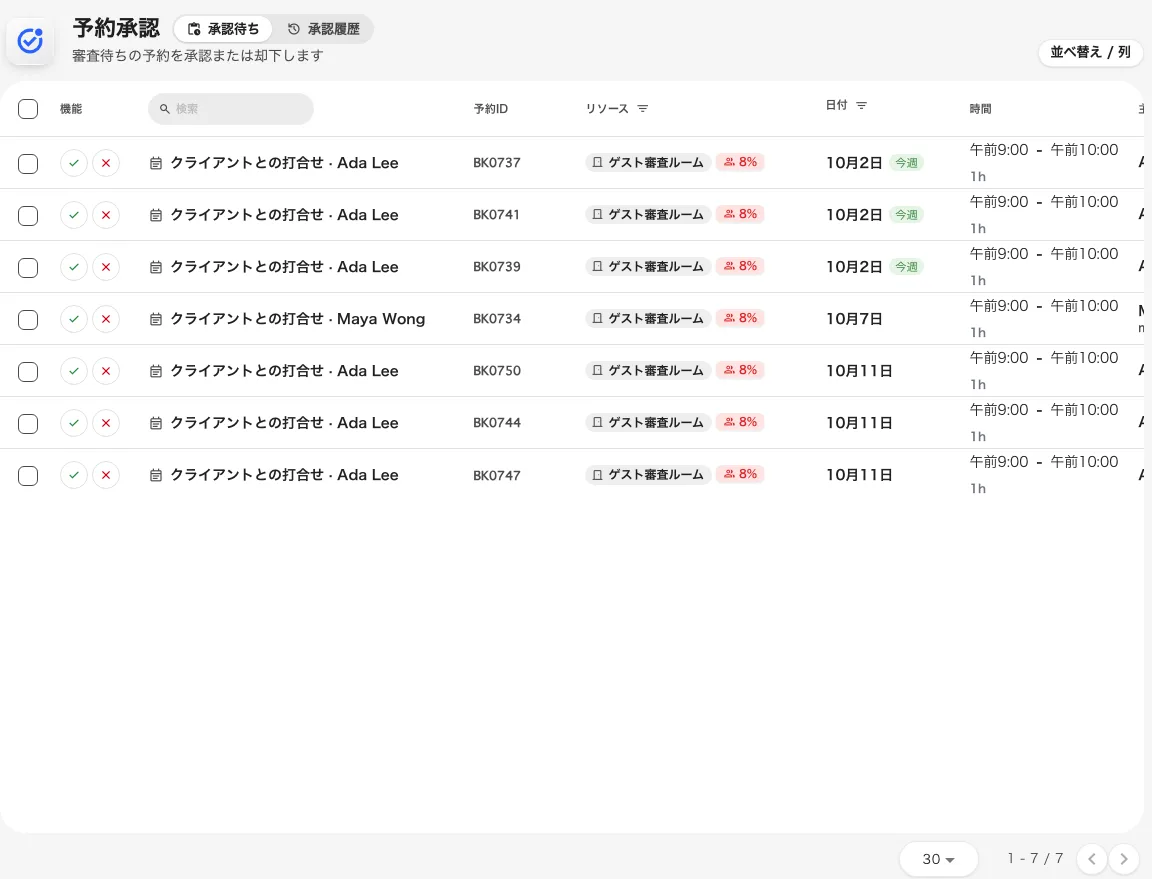This screenshot has width=1152, height=879.
Task: Click the 予約承認 app logo icon
Action: [30, 41]
